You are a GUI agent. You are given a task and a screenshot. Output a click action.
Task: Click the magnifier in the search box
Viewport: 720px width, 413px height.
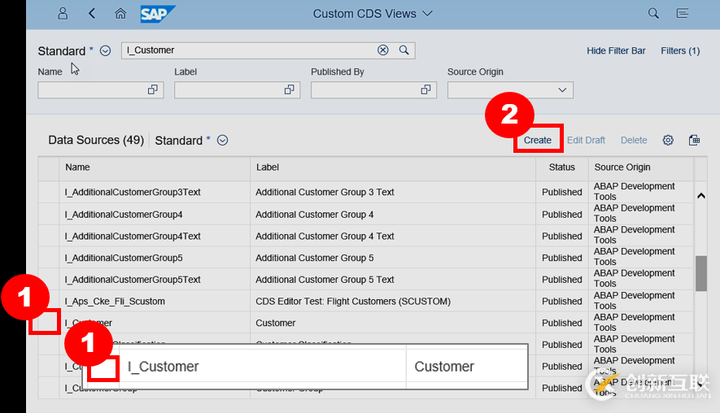click(x=404, y=50)
